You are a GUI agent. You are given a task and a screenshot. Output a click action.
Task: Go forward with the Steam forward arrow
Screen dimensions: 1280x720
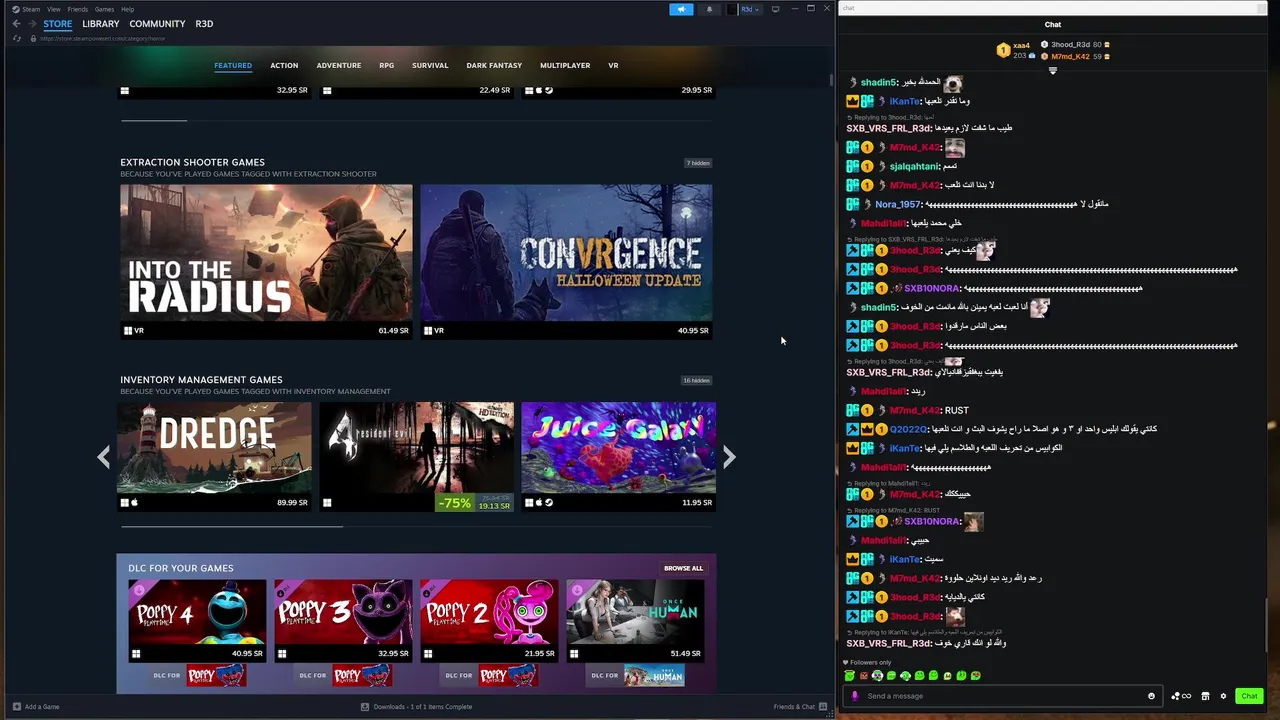pos(32,24)
